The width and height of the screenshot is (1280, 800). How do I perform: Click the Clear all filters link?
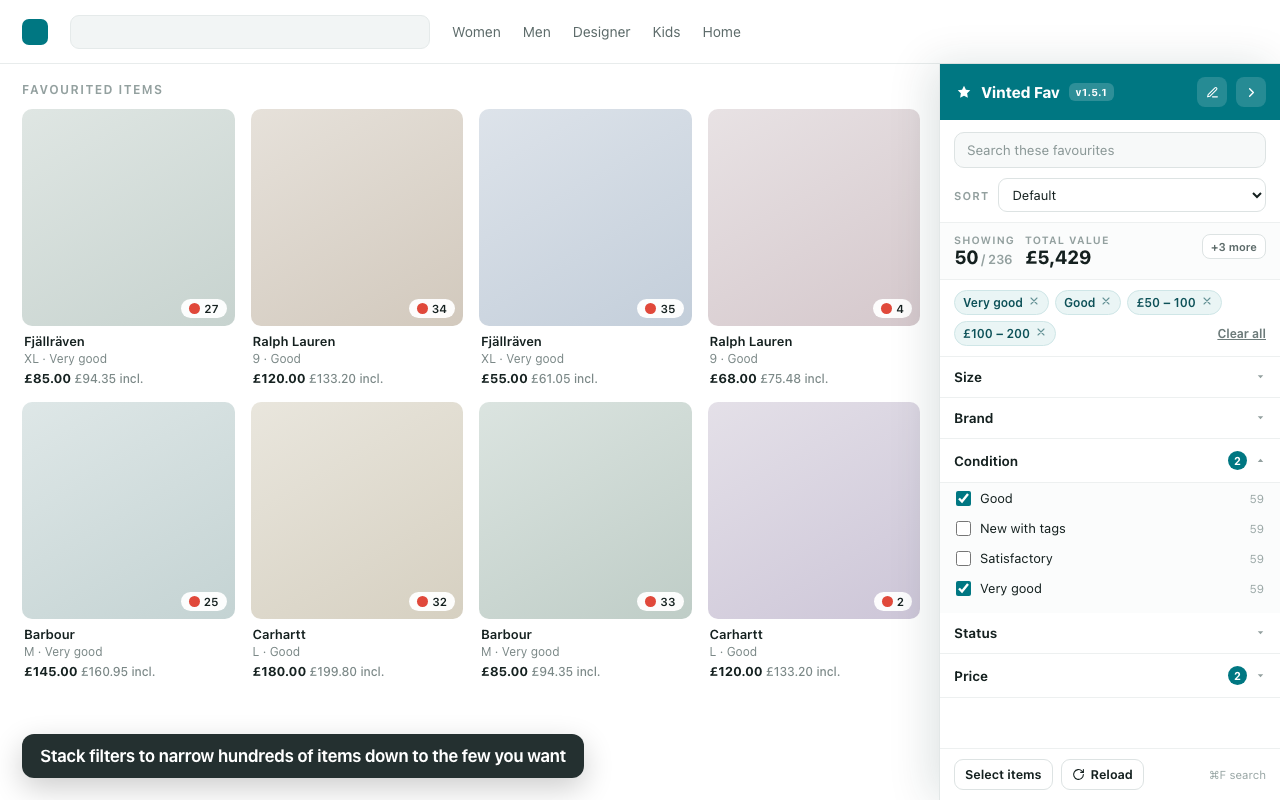click(x=1241, y=334)
